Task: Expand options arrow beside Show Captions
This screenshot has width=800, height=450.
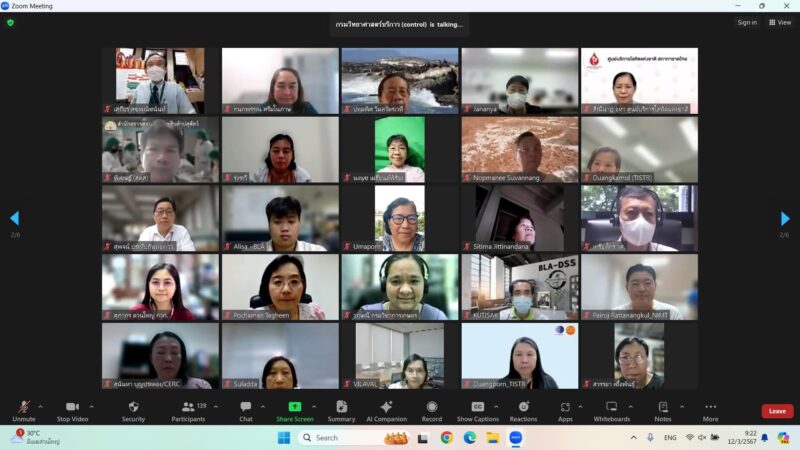Action: (496, 407)
